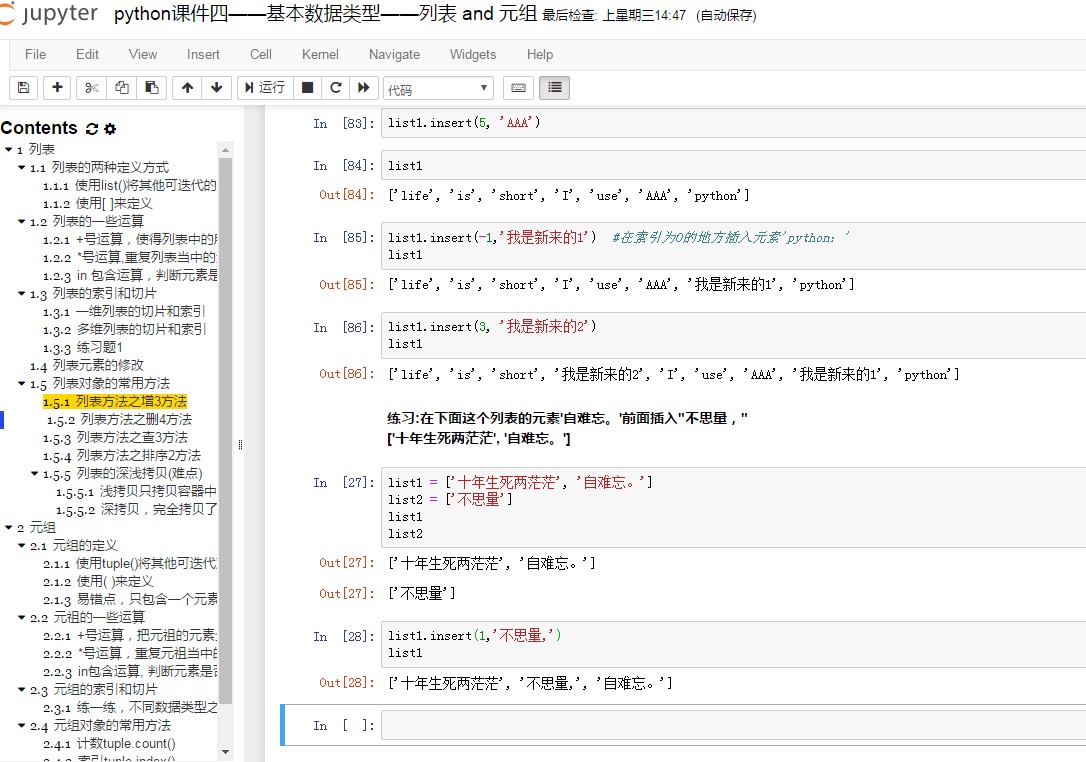Go to 1.5.4 列表方法之排序2方法
The image size is (1086, 762).
(122, 456)
